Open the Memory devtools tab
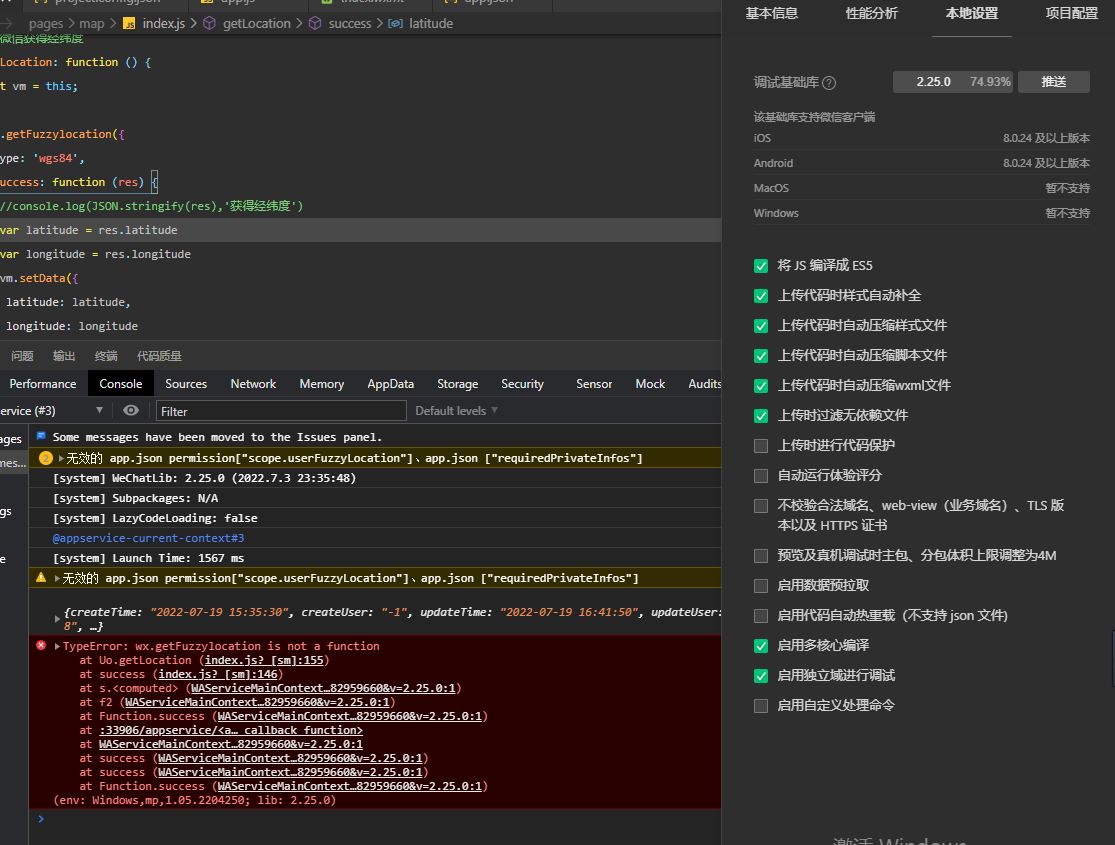The height and width of the screenshot is (845, 1115). [x=321, y=383]
